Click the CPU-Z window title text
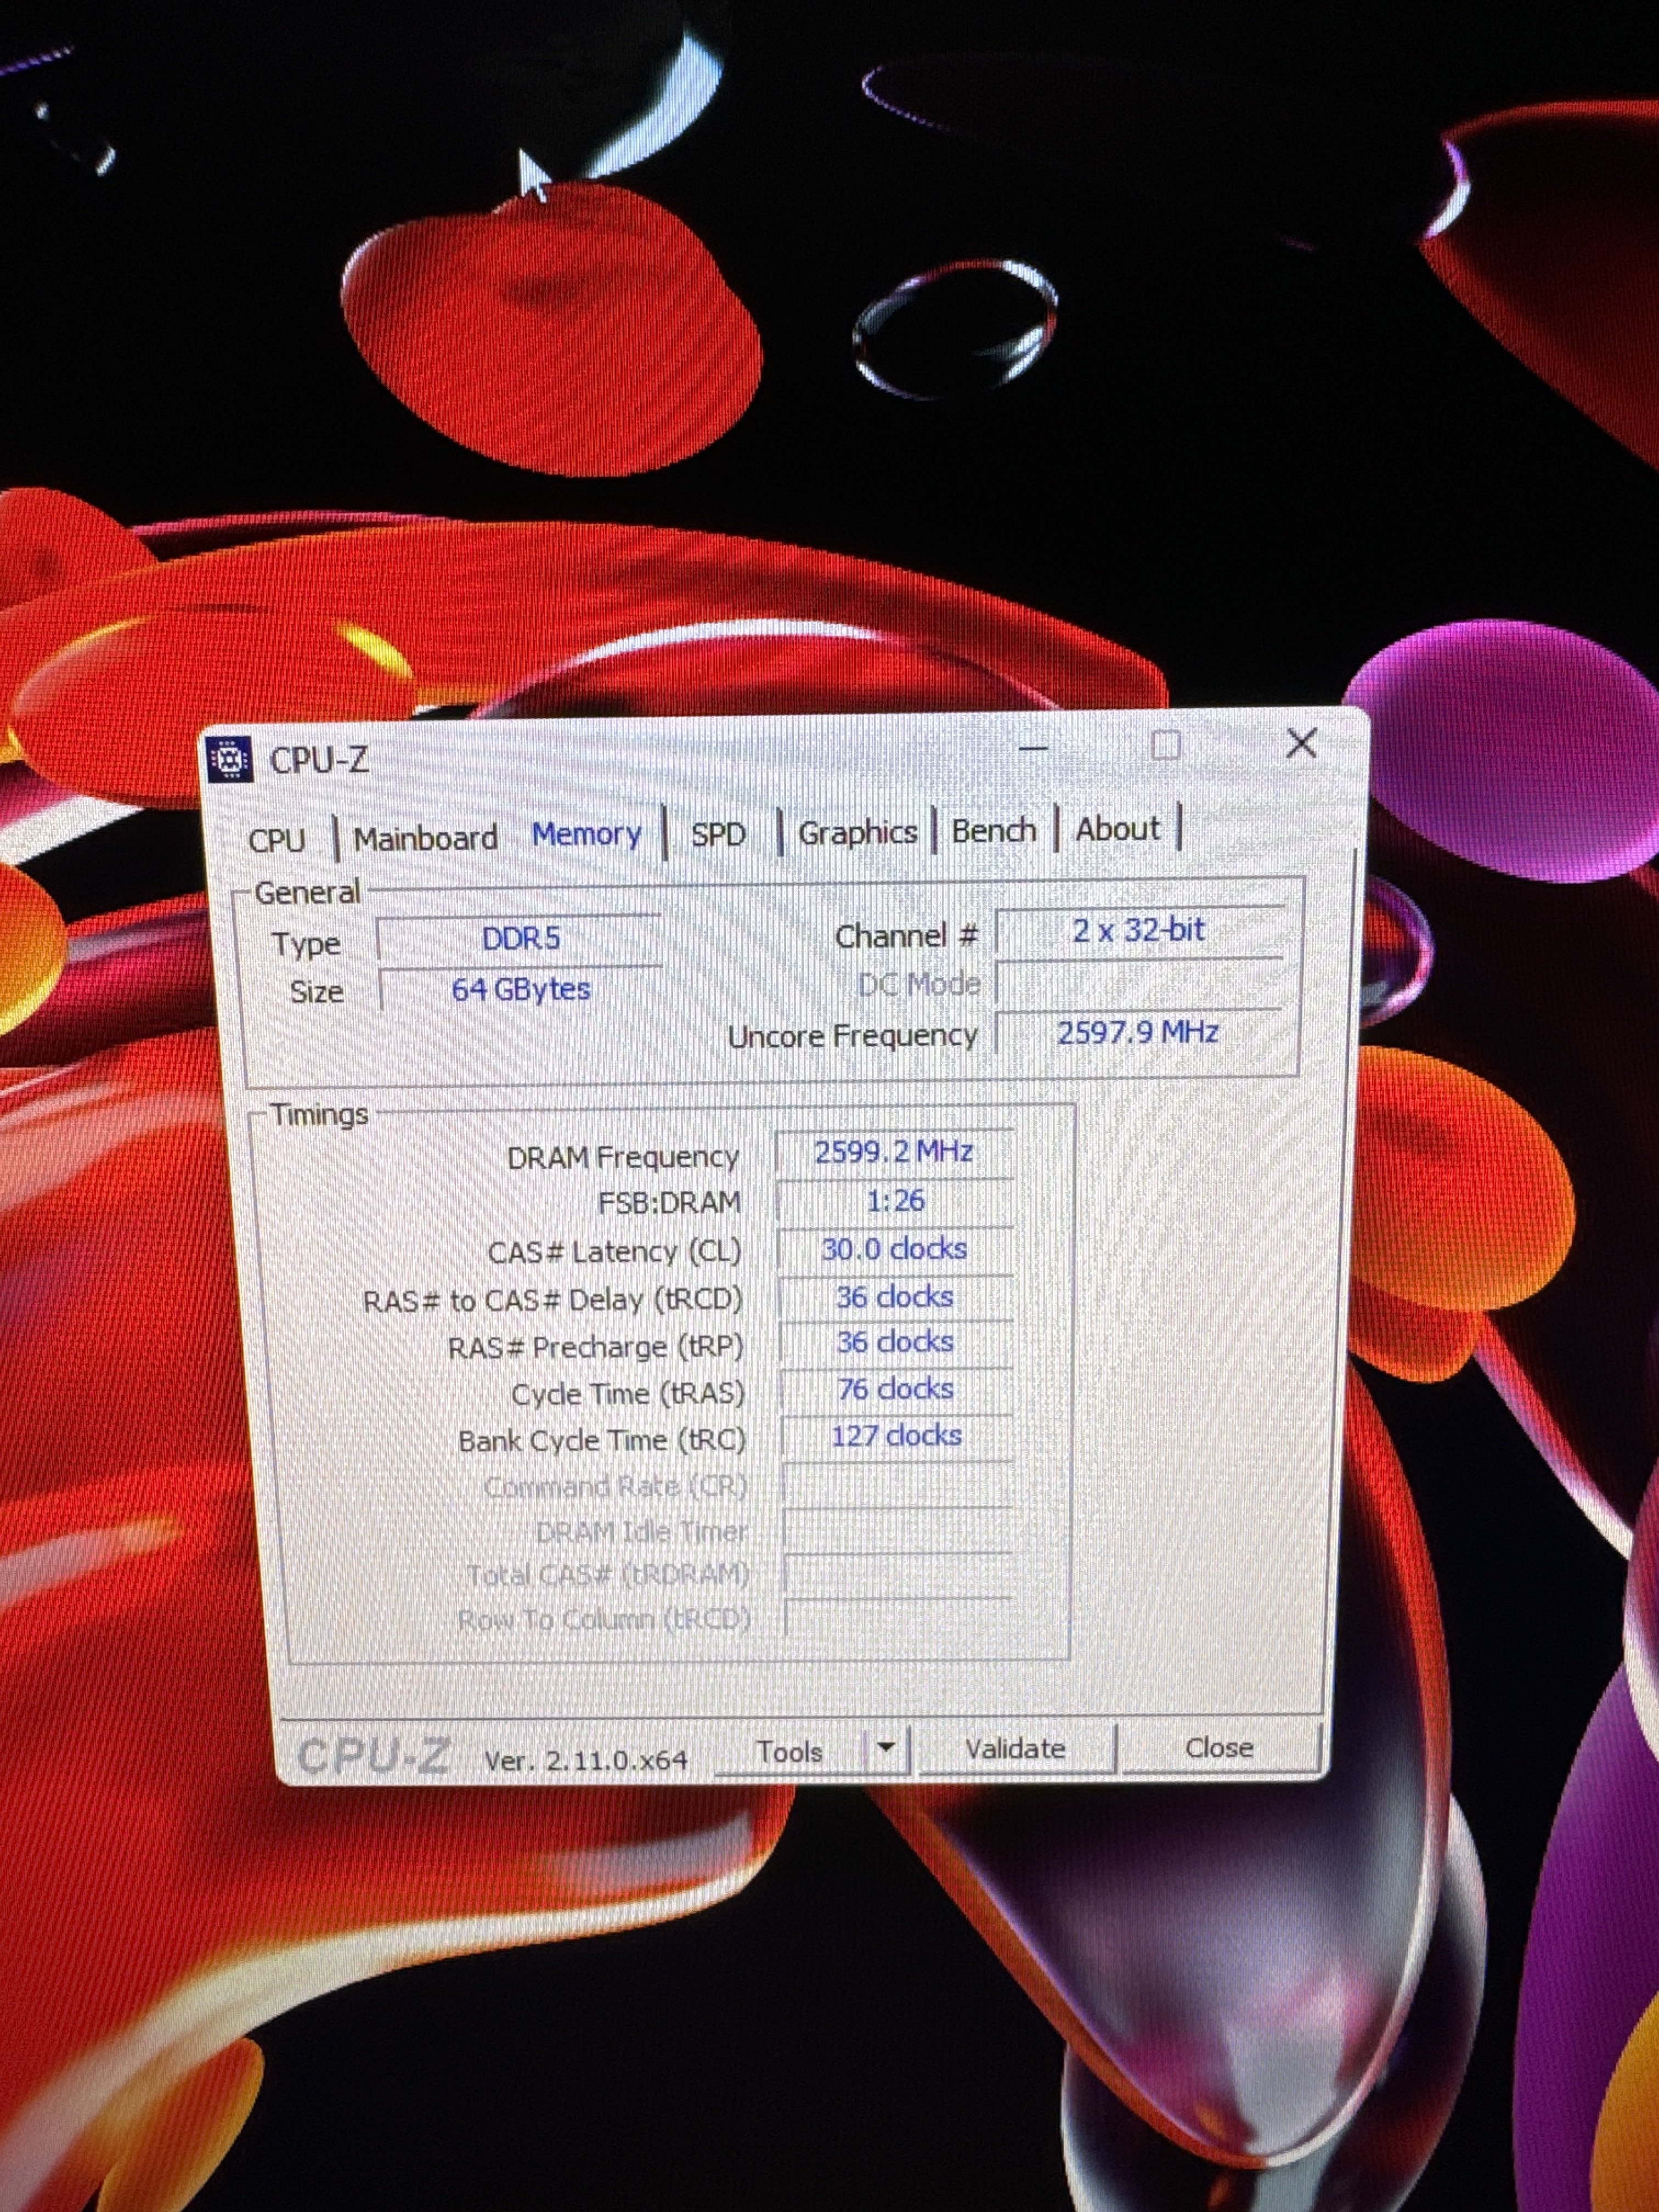1659x2212 pixels. pyautogui.click(x=319, y=760)
